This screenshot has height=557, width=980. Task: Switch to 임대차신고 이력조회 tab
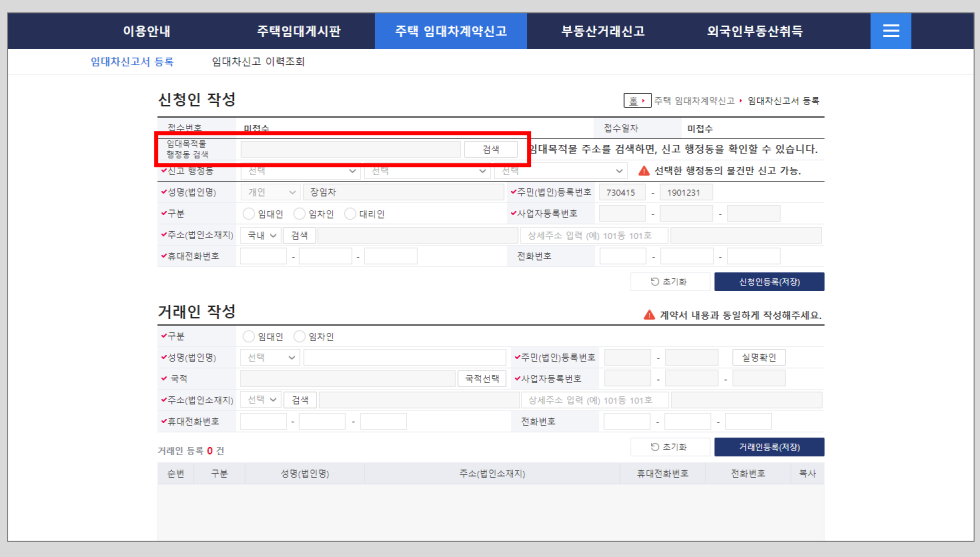click(x=258, y=62)
